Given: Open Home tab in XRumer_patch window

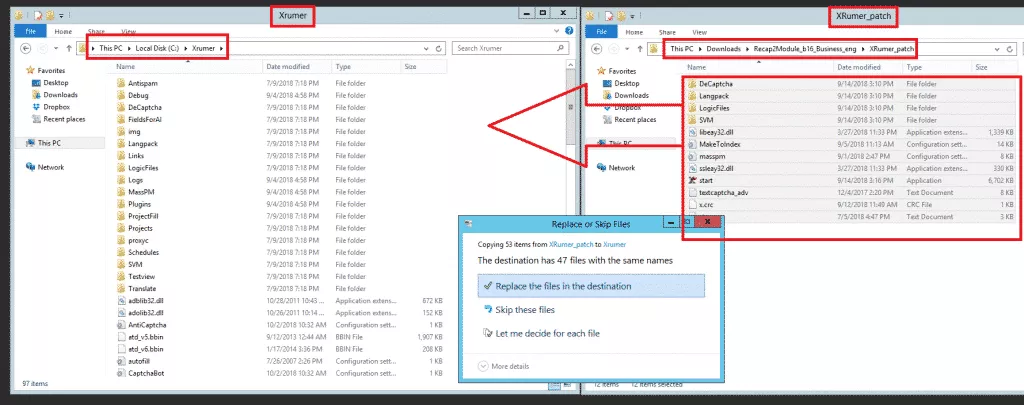Looking at the screenshot, I should [634, 32].
